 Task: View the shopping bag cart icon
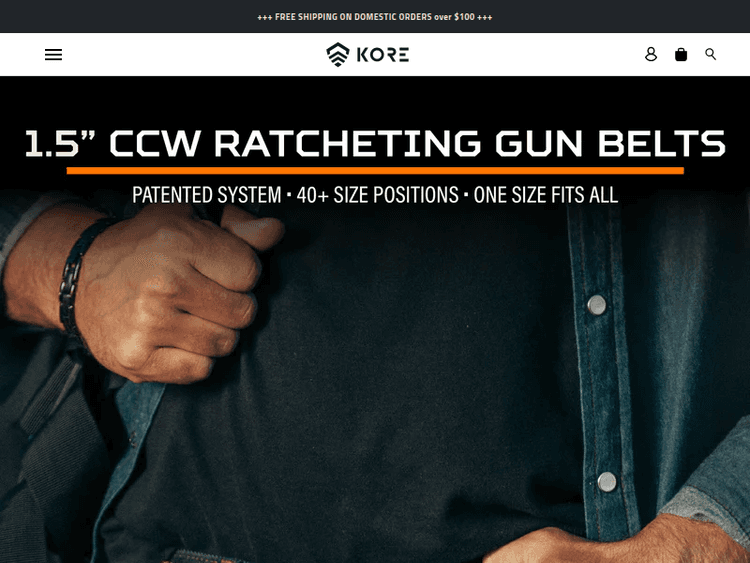click(x=681, y=54)
